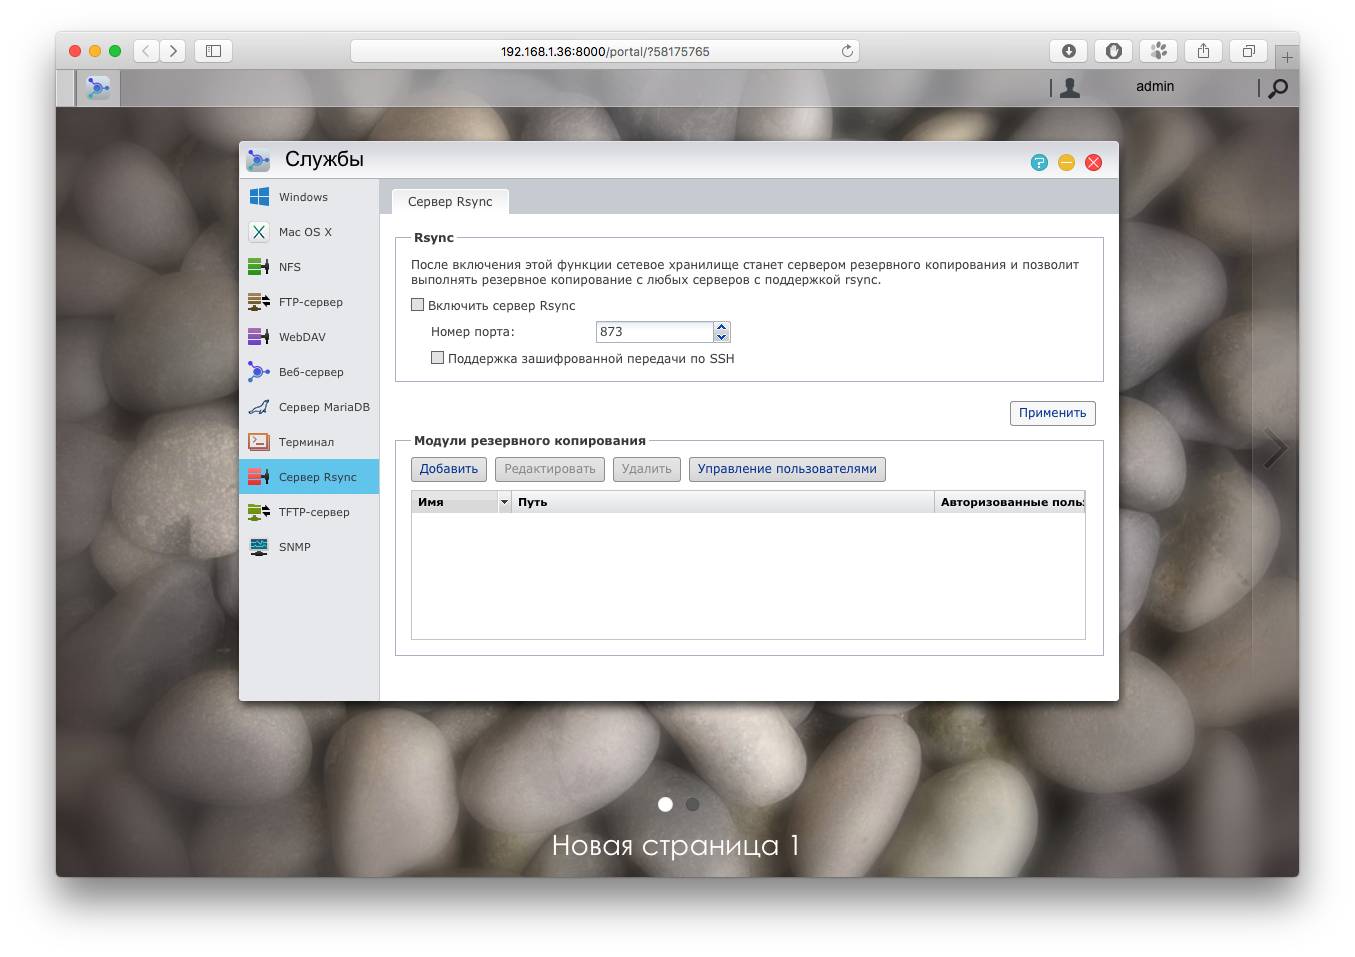Select the Терминал icon

tap(259, 442)
